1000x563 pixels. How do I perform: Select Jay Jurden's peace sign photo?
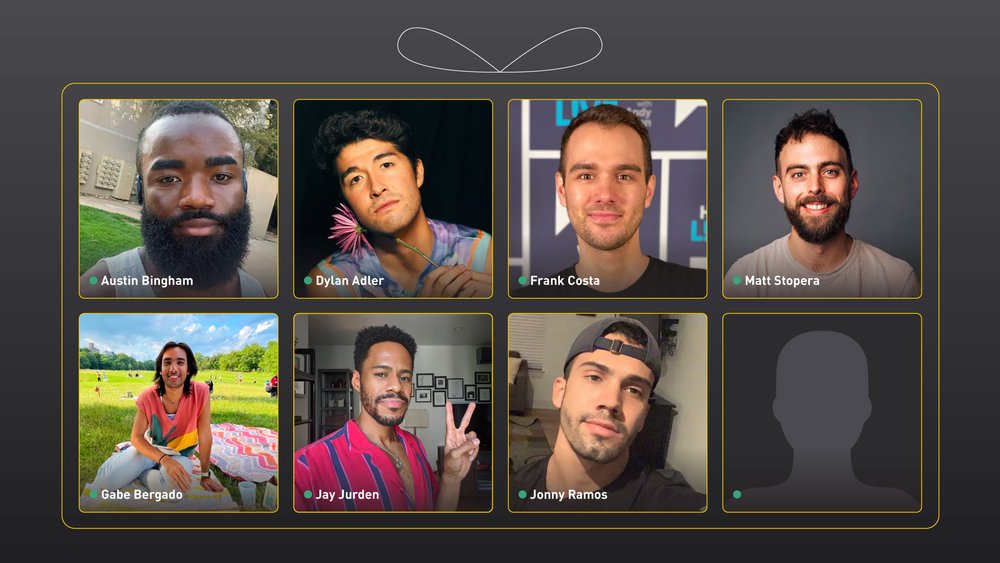point(393,413)
